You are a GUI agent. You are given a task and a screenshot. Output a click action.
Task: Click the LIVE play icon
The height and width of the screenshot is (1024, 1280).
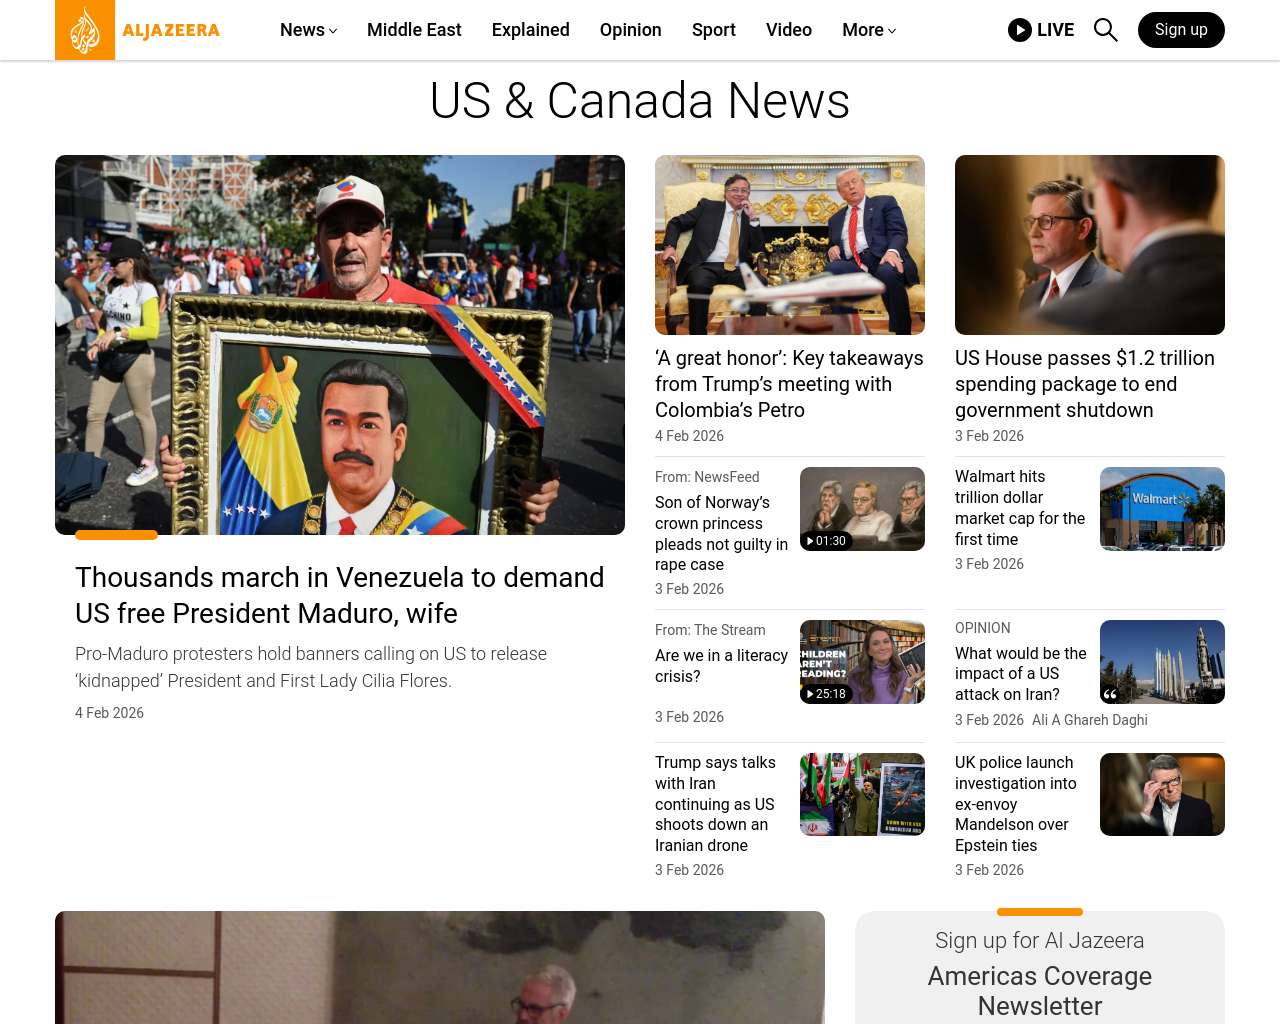pos(1019,30)
